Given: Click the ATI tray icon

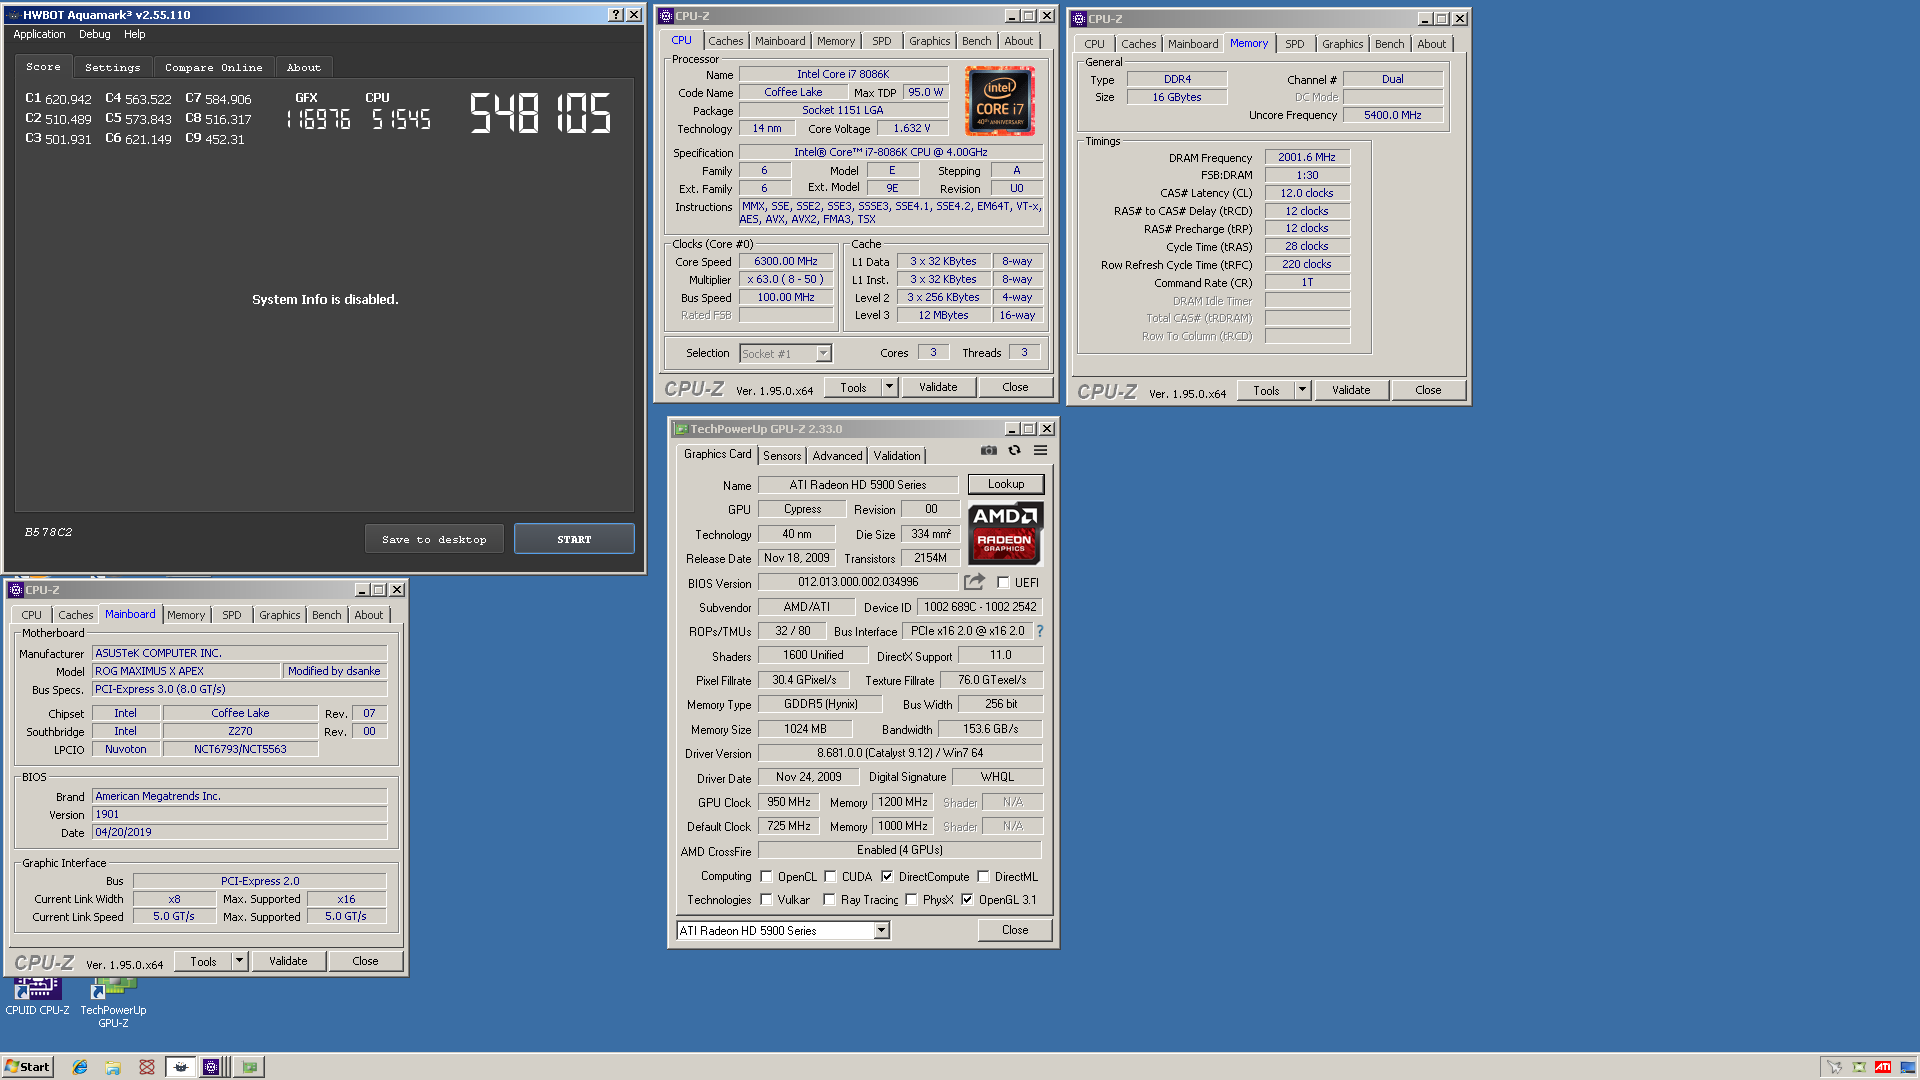Looking at the screenshot, I should click(x=1883, y=1067).
